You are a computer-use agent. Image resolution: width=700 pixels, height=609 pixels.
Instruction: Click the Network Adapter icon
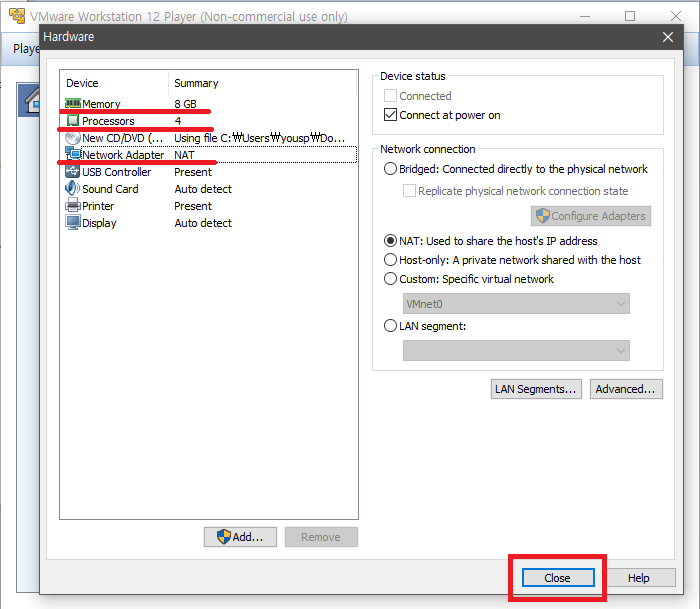pyautogui.click(x=73, y=154)
